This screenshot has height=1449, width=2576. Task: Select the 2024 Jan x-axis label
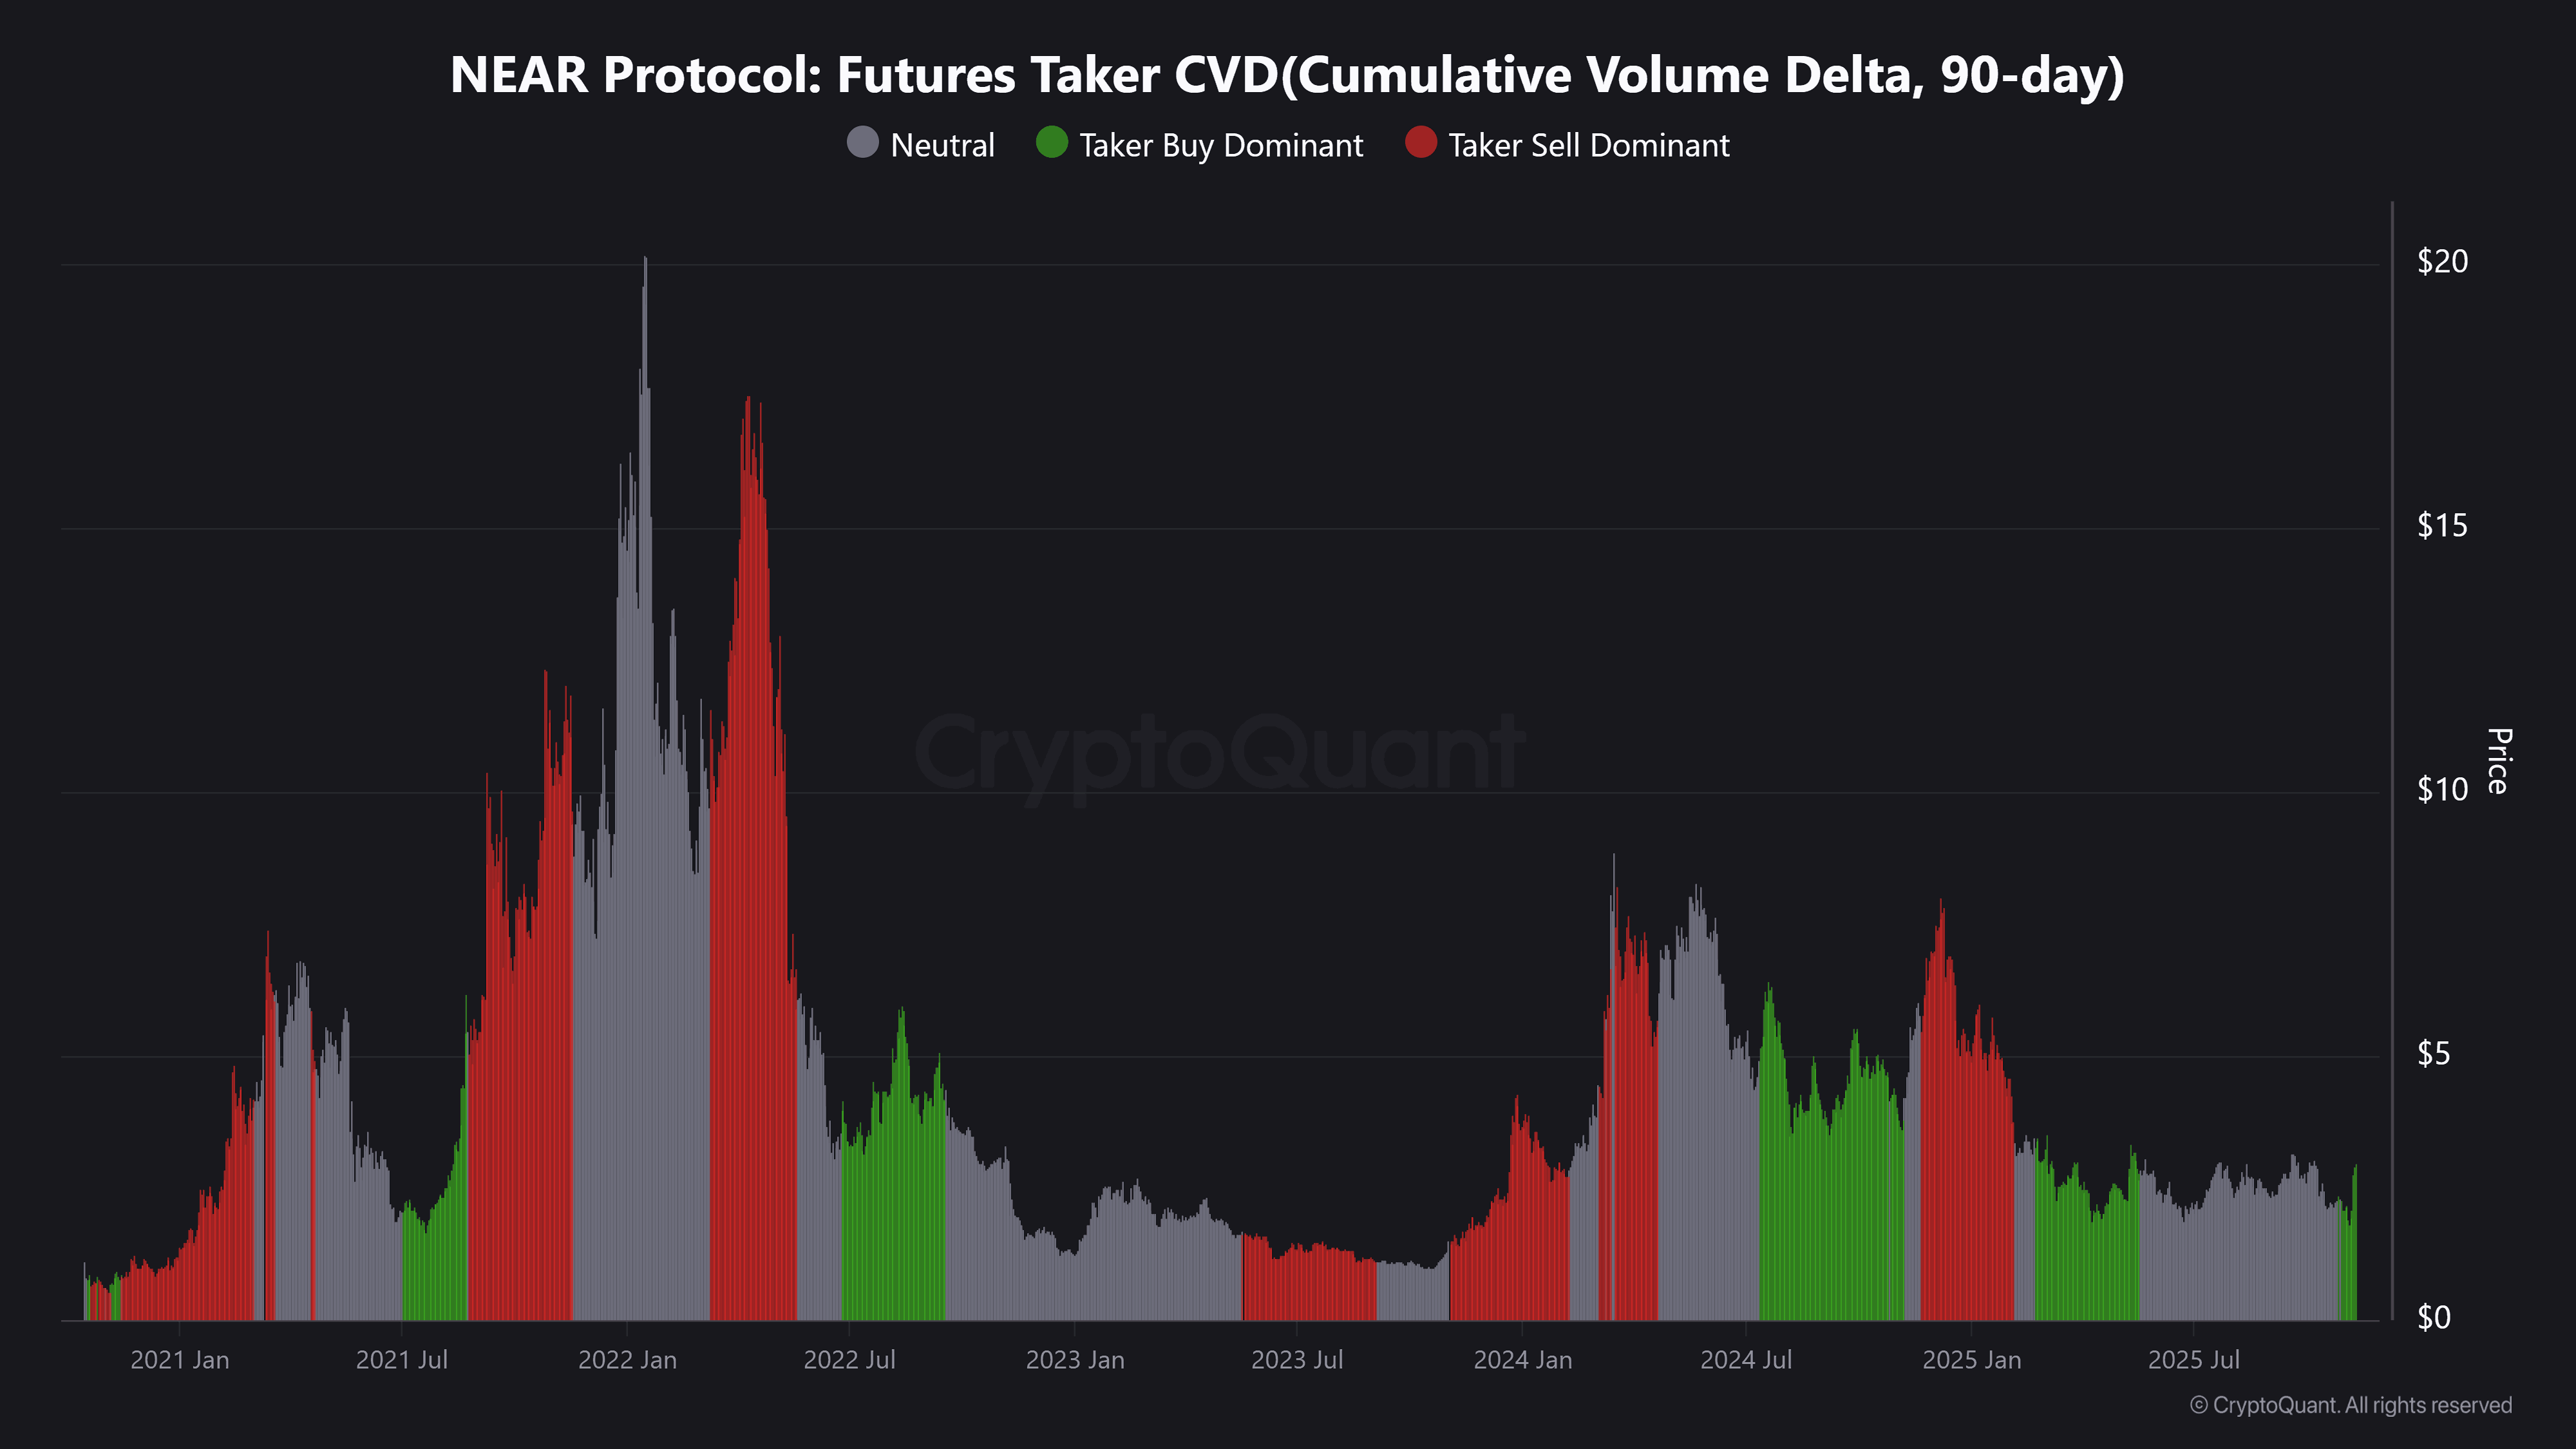pyautogui.click(x=1522, y=1360)
